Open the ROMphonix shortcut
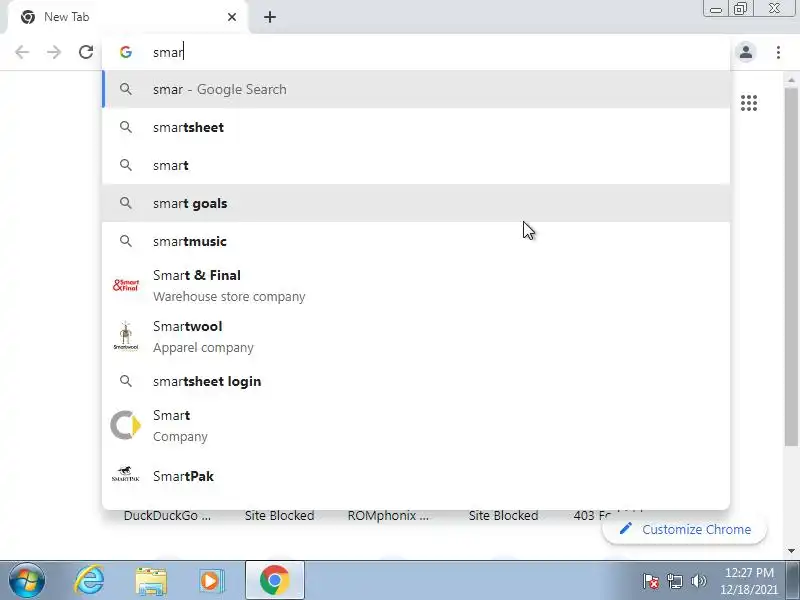800x600 pixels. 388,515
